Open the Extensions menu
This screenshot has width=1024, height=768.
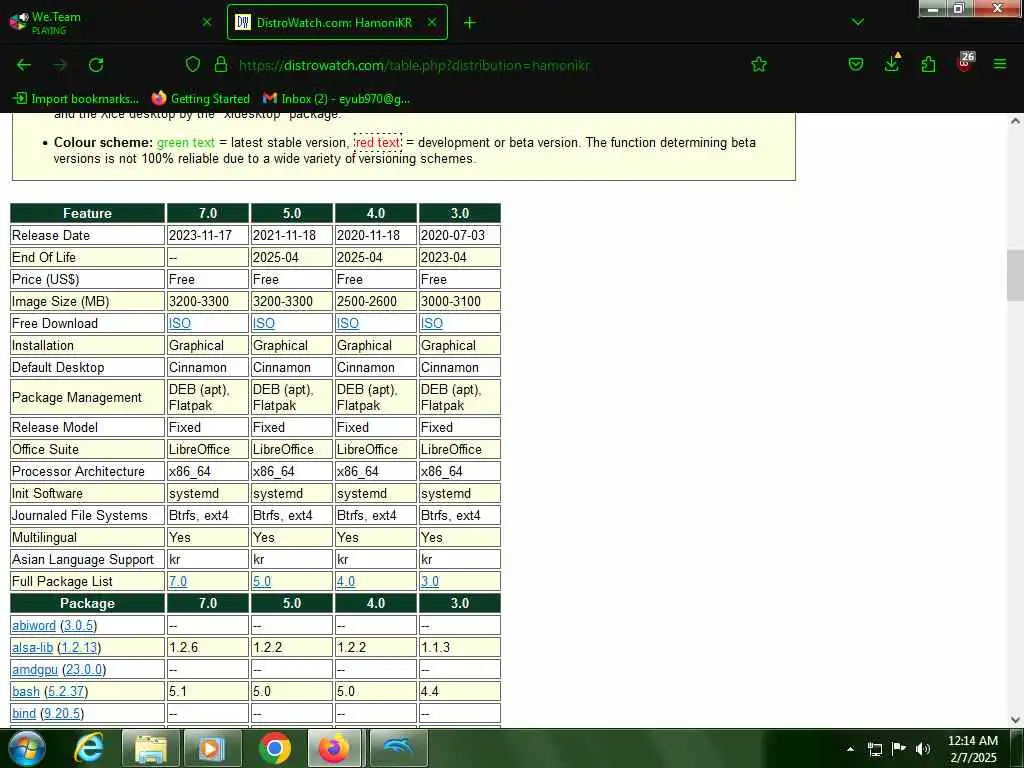point(928,64)
